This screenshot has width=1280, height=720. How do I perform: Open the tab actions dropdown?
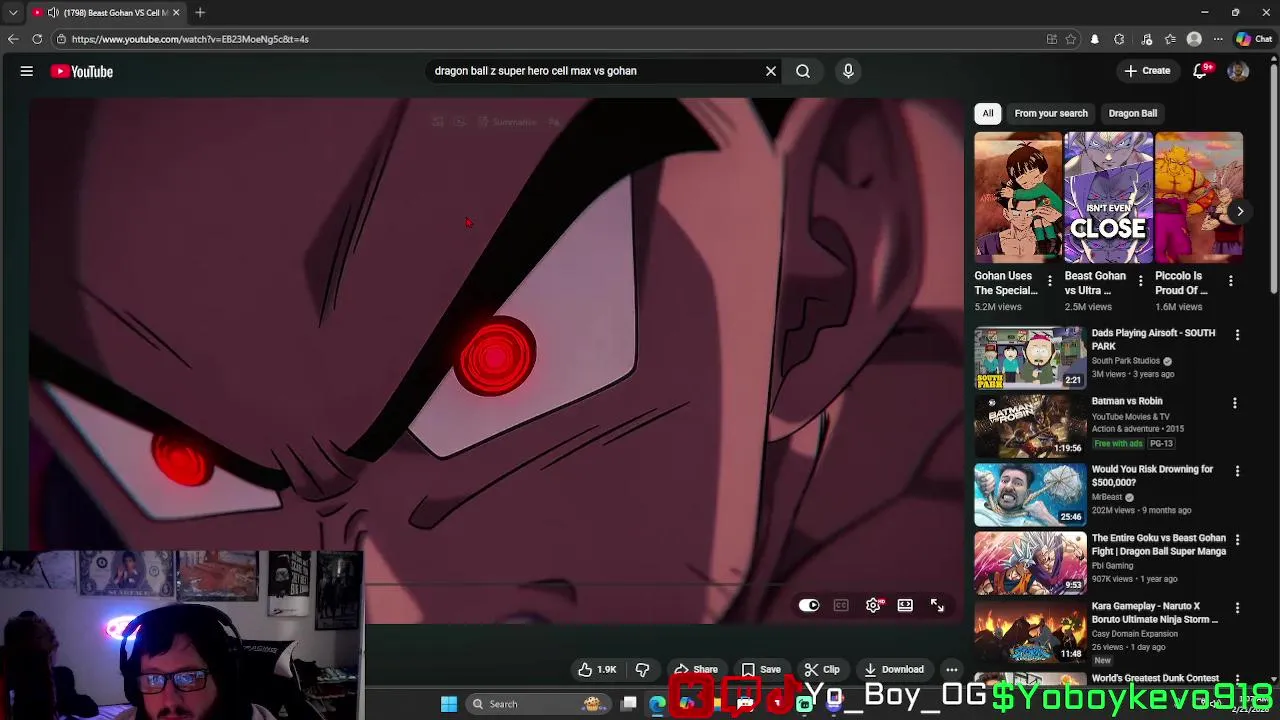coord(13,12)
